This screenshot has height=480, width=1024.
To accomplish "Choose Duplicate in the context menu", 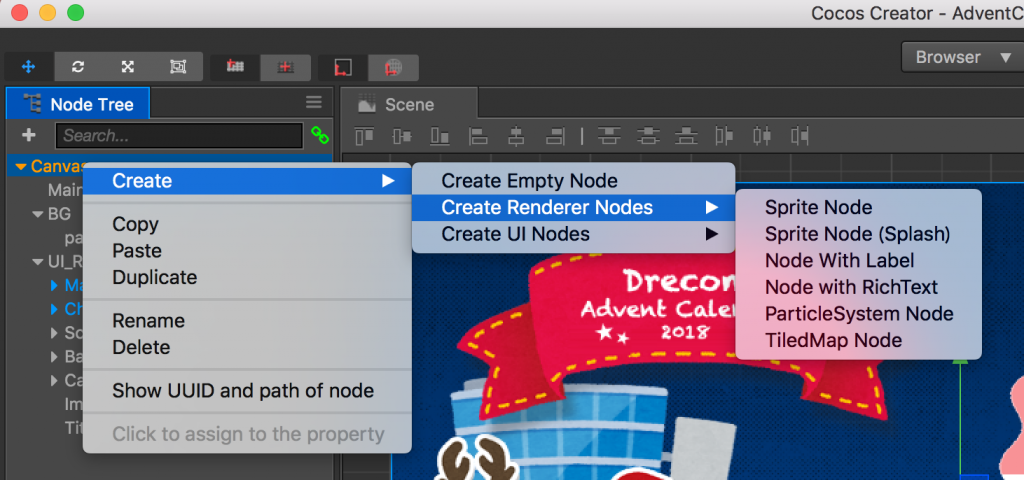I will (154, 277).
